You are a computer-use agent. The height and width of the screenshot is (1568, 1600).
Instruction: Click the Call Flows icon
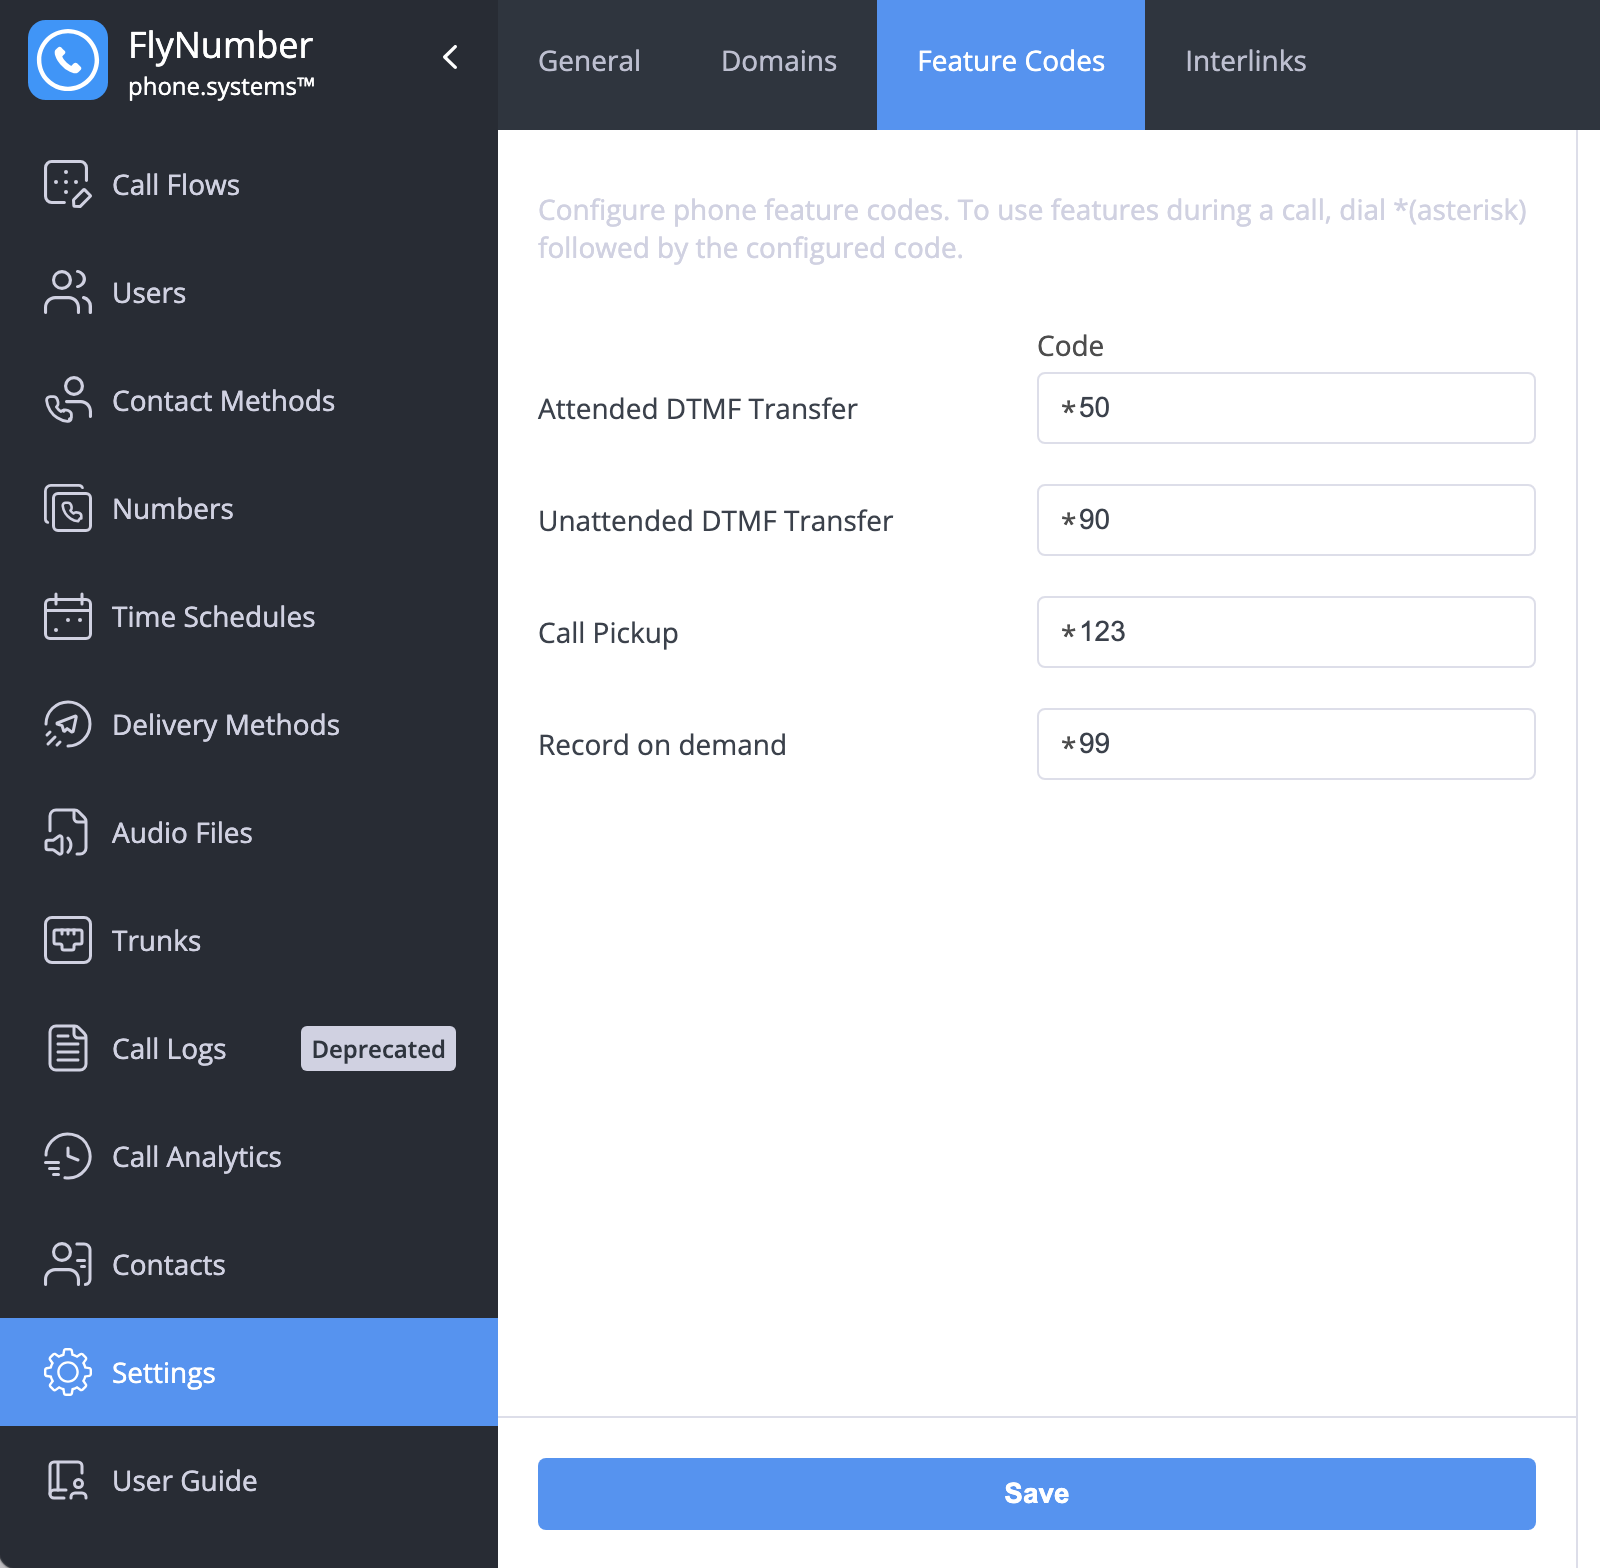point(68,184)
